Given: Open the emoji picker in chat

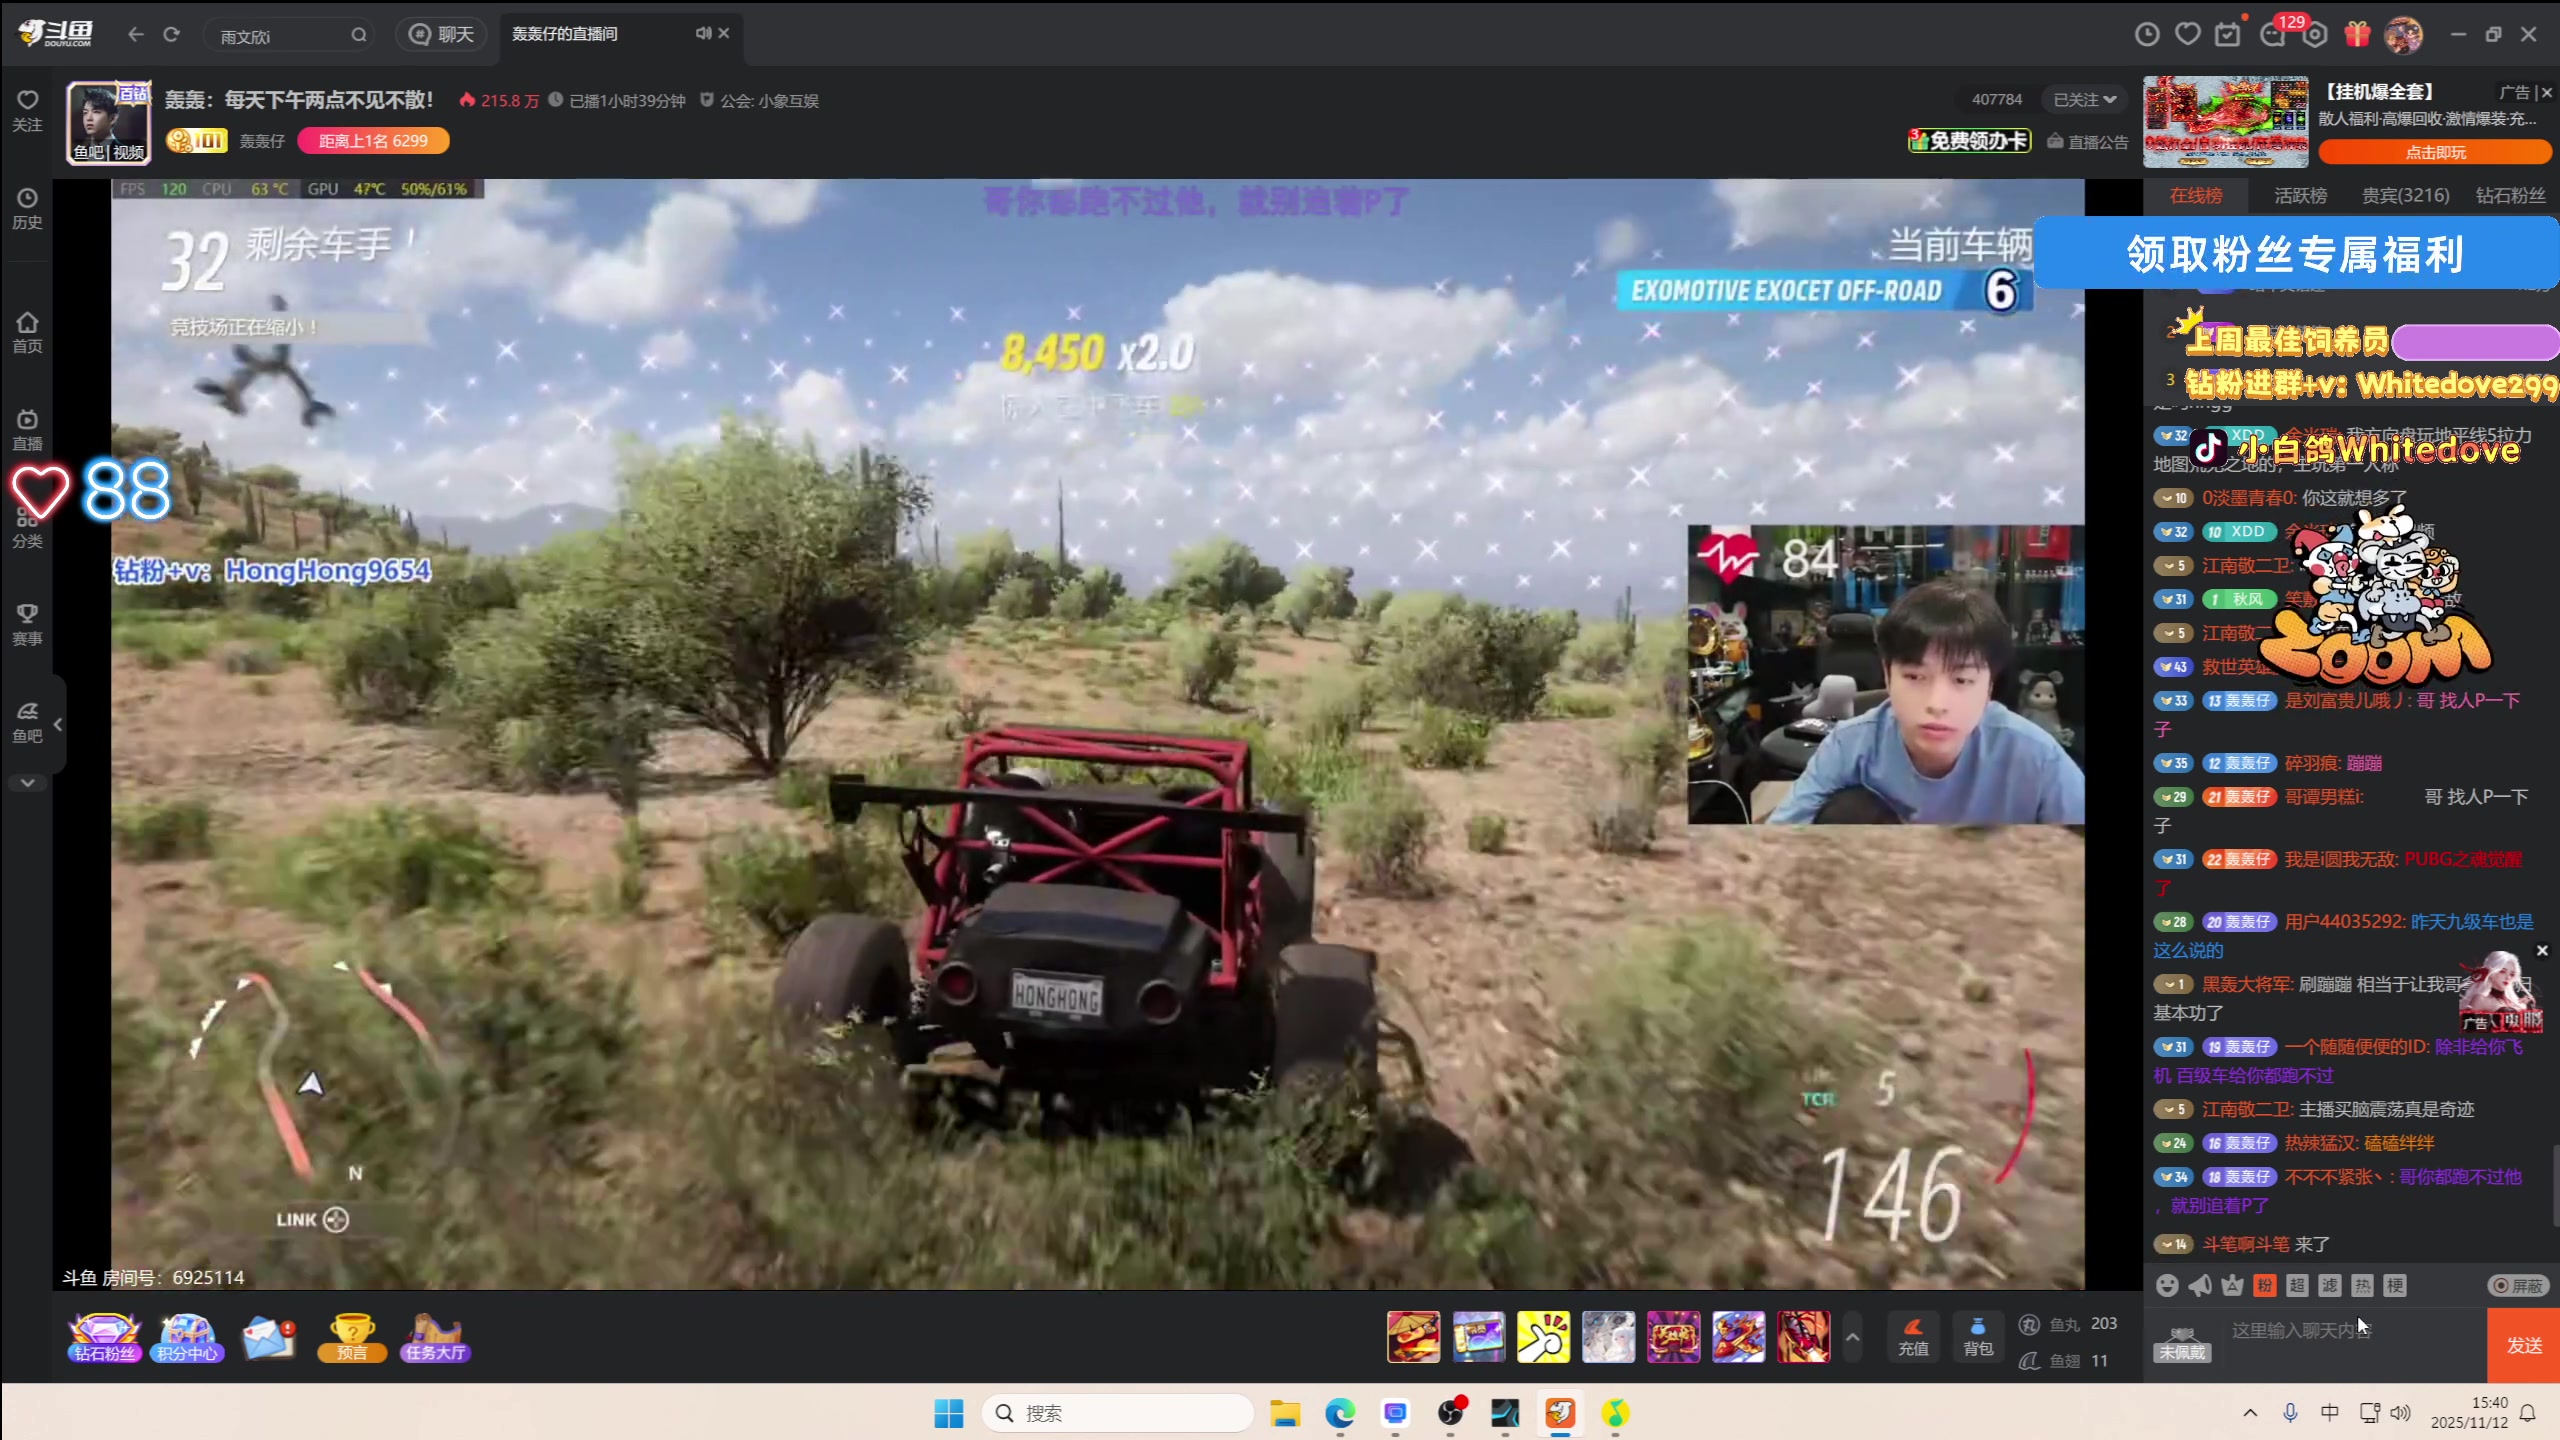Looking at the screenshot, I should [x=2166, y=1286].
